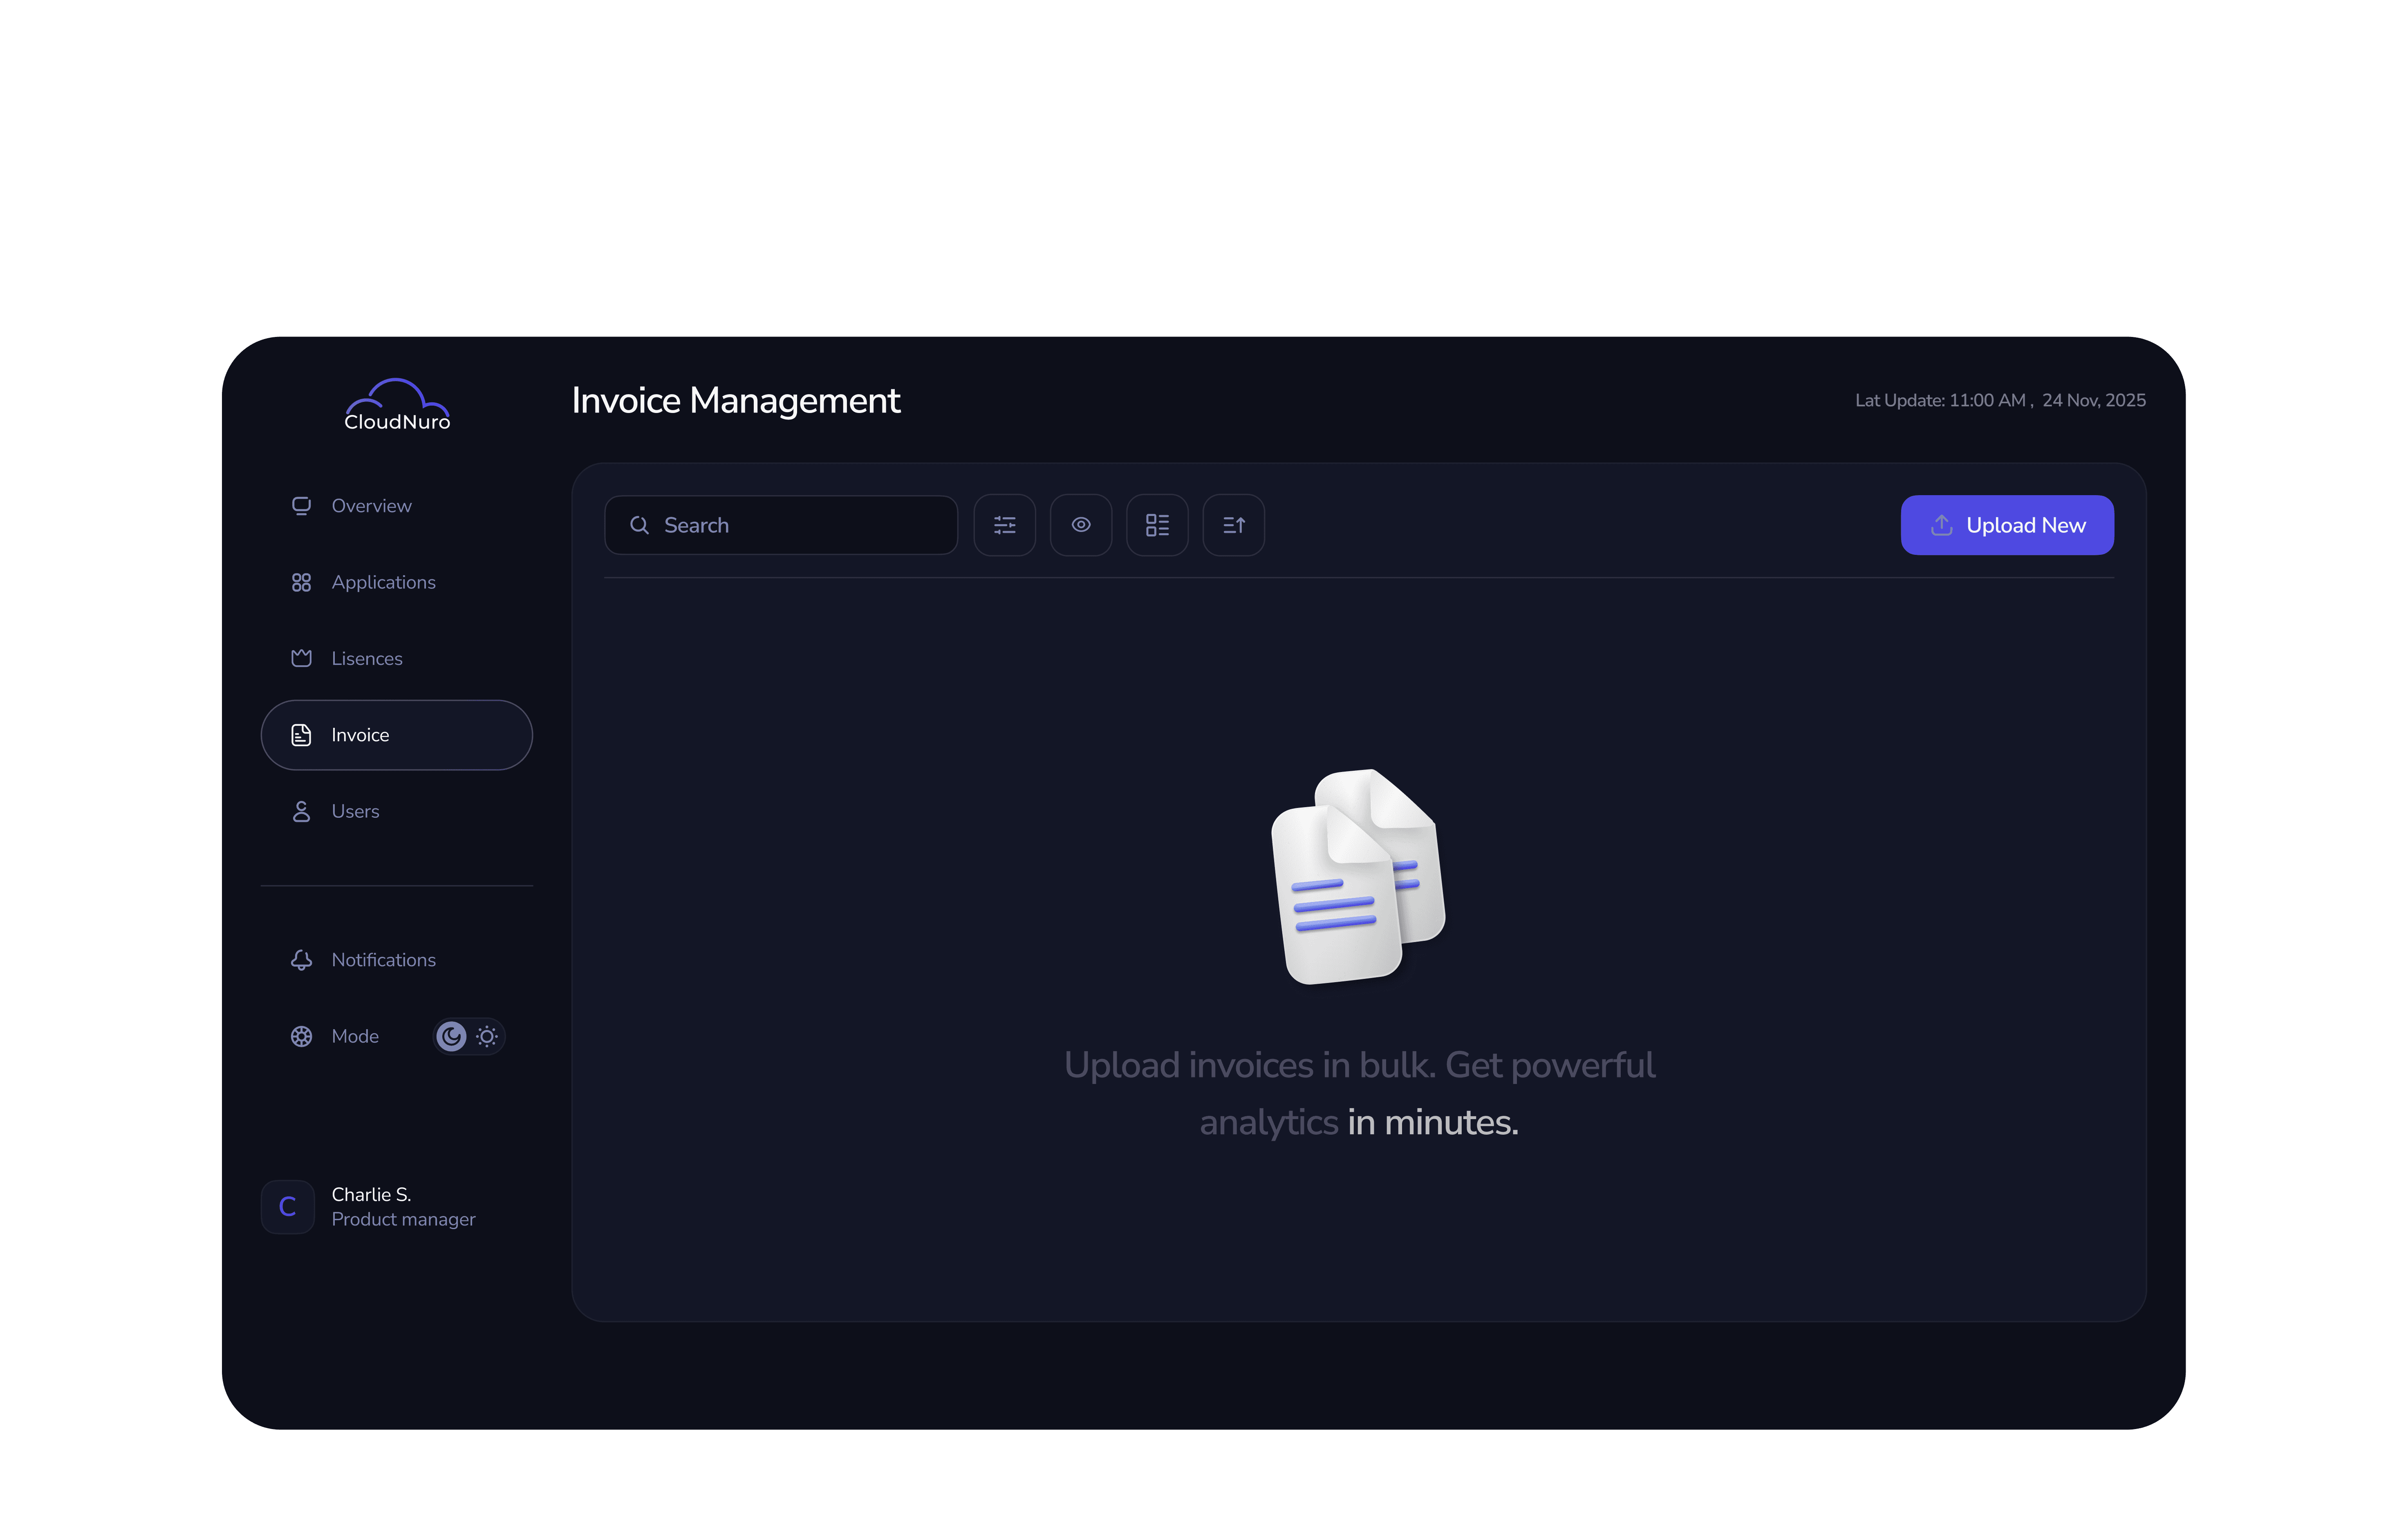Screen dimensions: 2408x1537
Task: Click the Mode gear icon
Action: point(301,1036)
